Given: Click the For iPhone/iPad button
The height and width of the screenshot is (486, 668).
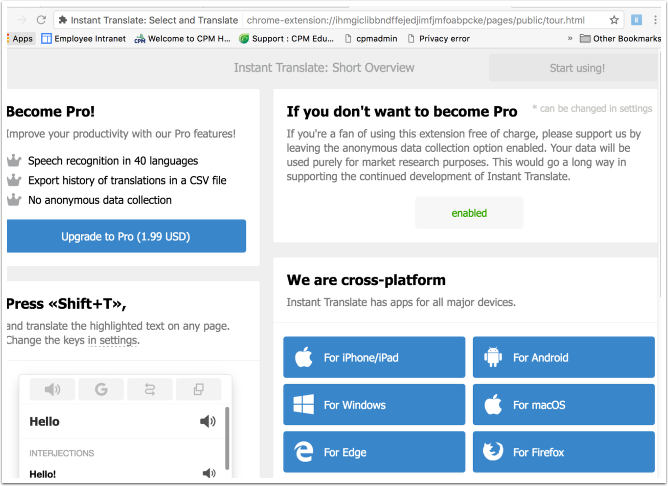Looking at the screenshot, I should click(x=374, y=357).
